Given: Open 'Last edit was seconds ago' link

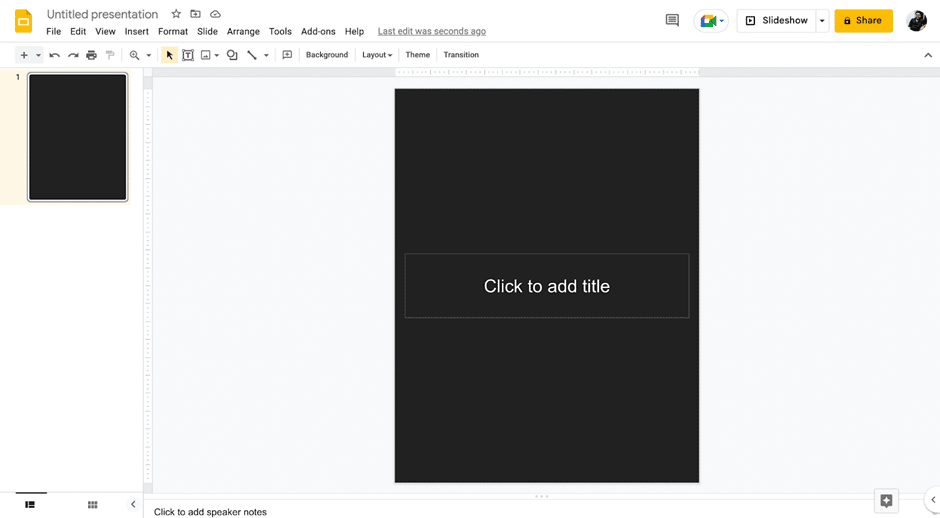Looking at the screenshot, I should pyautogui.click(x=431, y=31).
